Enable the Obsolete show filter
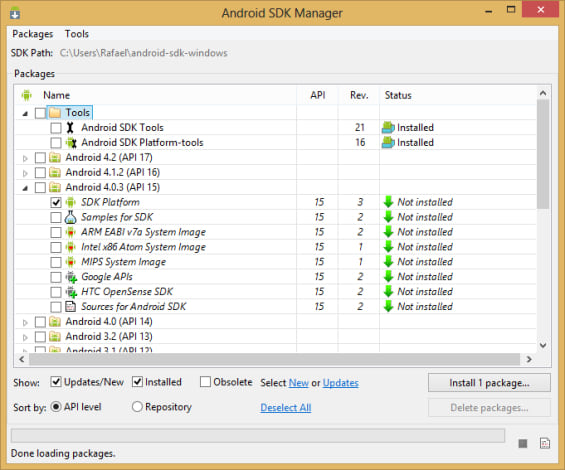 205,382
